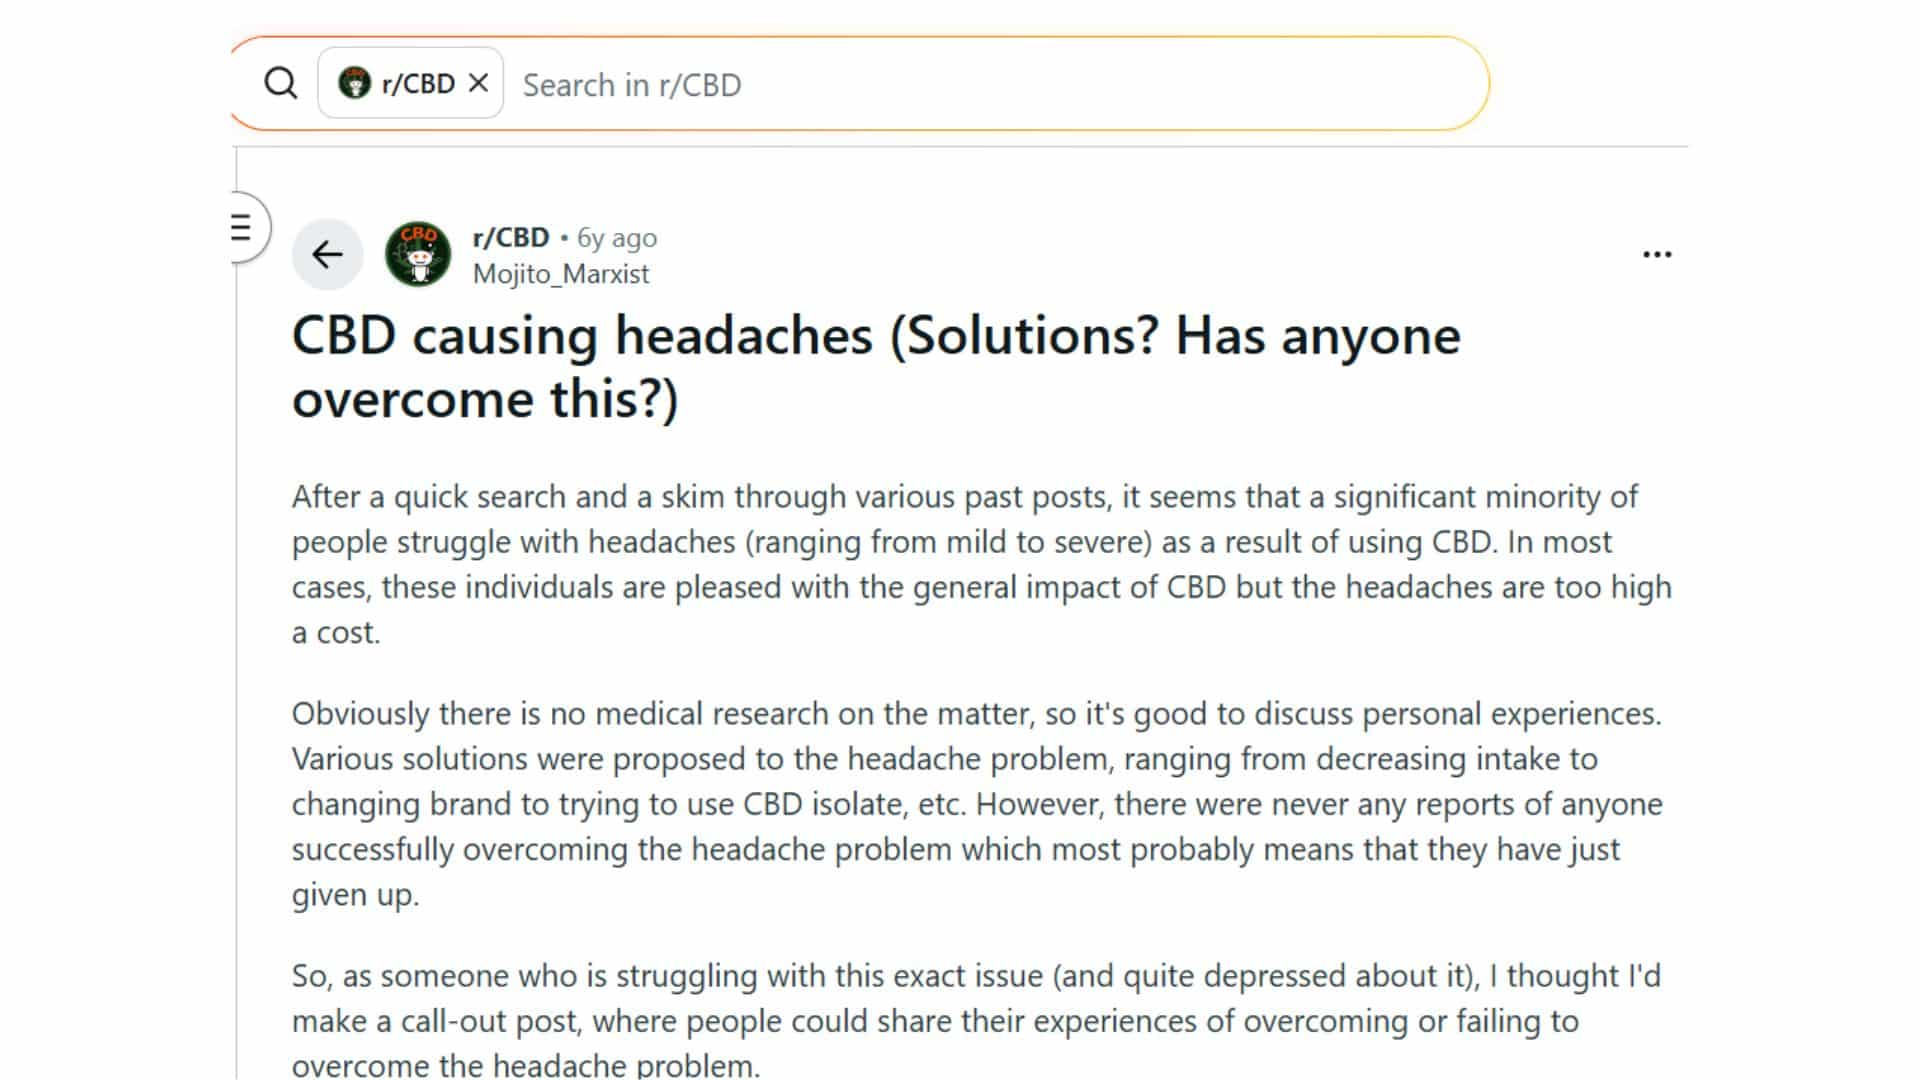Image resolution: width=1920 pixels, height=1080 pixels.
Task: Return to the subreddit using the back button
Action: (x=328, y=254)
